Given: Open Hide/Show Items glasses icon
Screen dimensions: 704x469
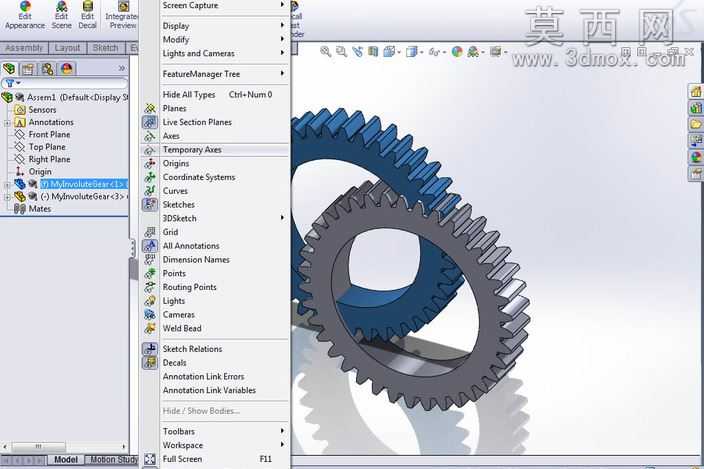Looking at the screenshot, I should tap(434, 52).
